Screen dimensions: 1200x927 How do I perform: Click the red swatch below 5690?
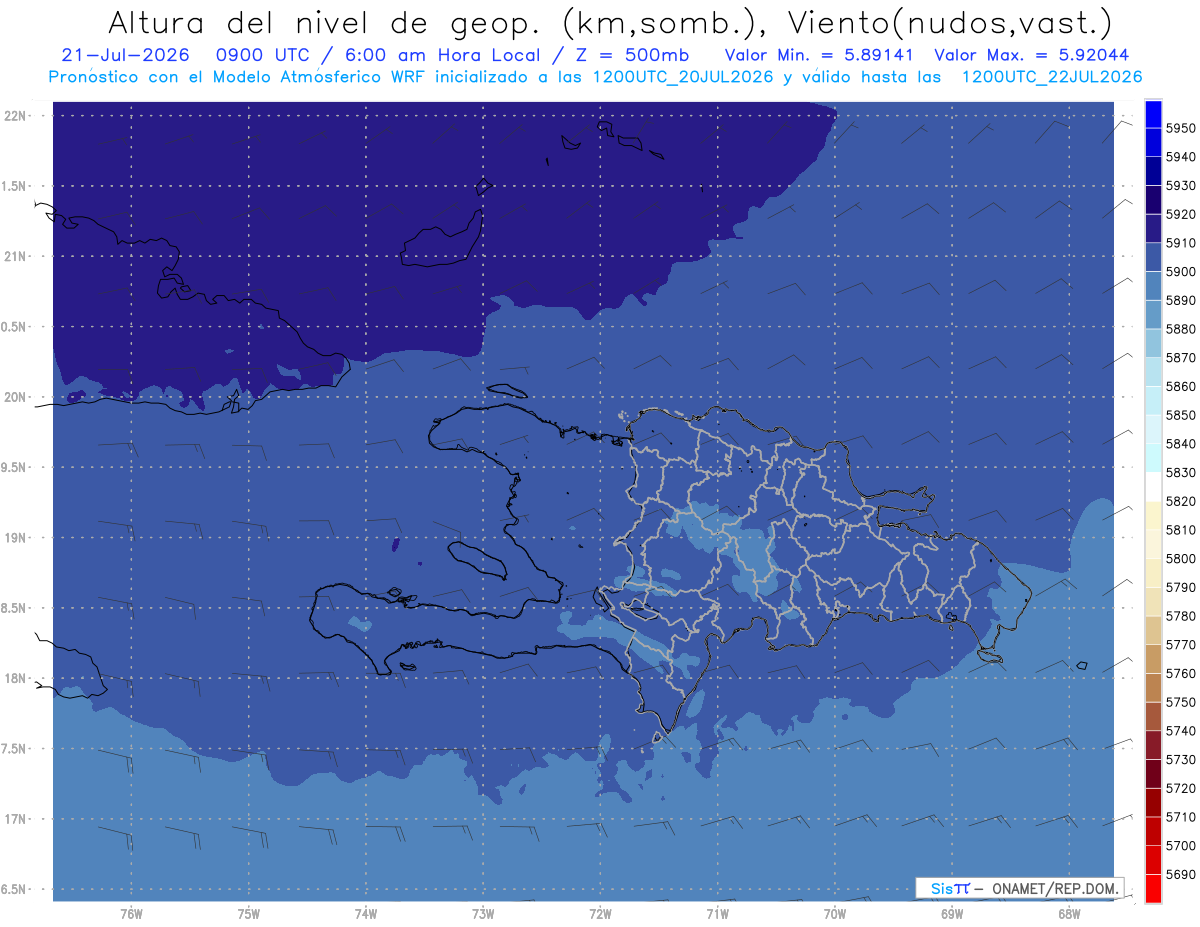pyautogui.click(x=1152, y=888)
